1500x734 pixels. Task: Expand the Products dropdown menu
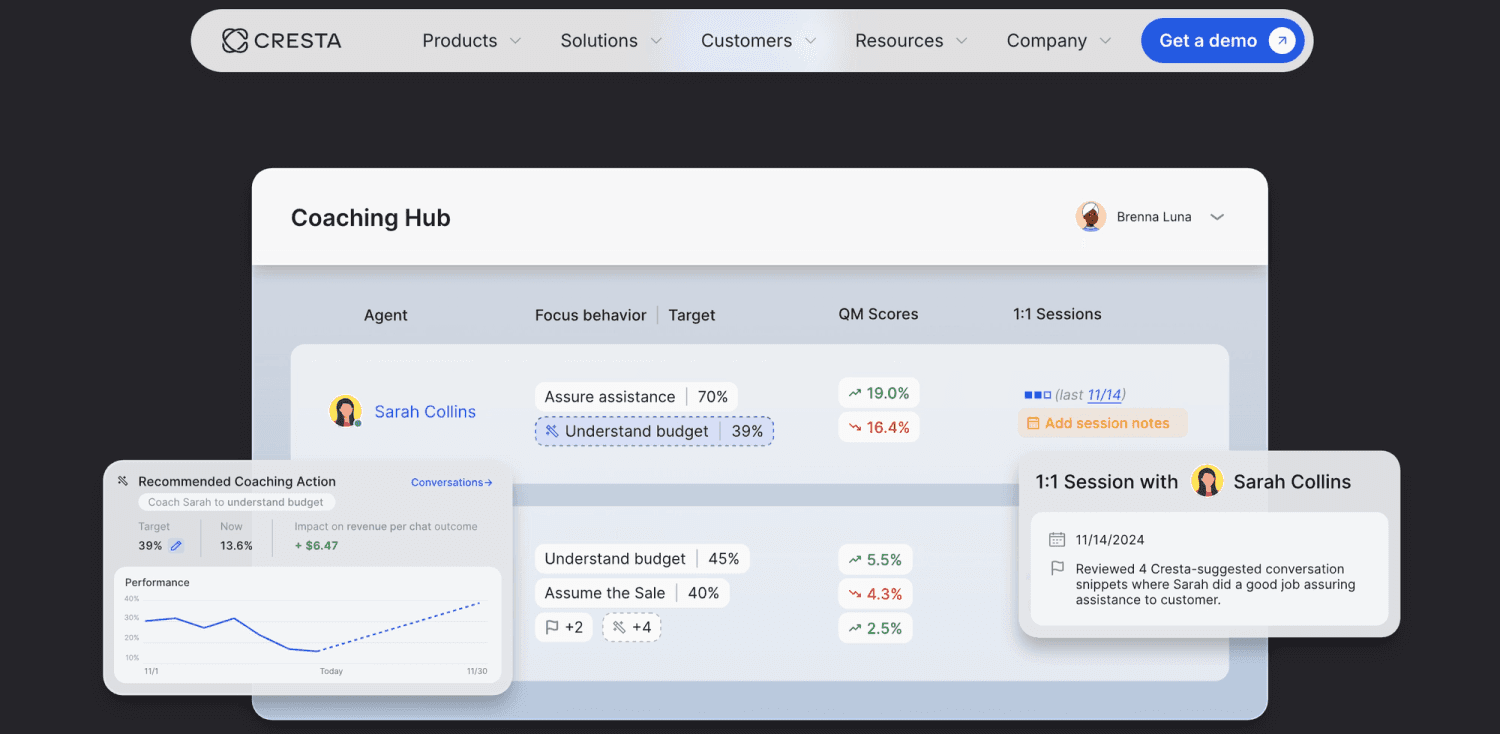click(x=471, y=41)
